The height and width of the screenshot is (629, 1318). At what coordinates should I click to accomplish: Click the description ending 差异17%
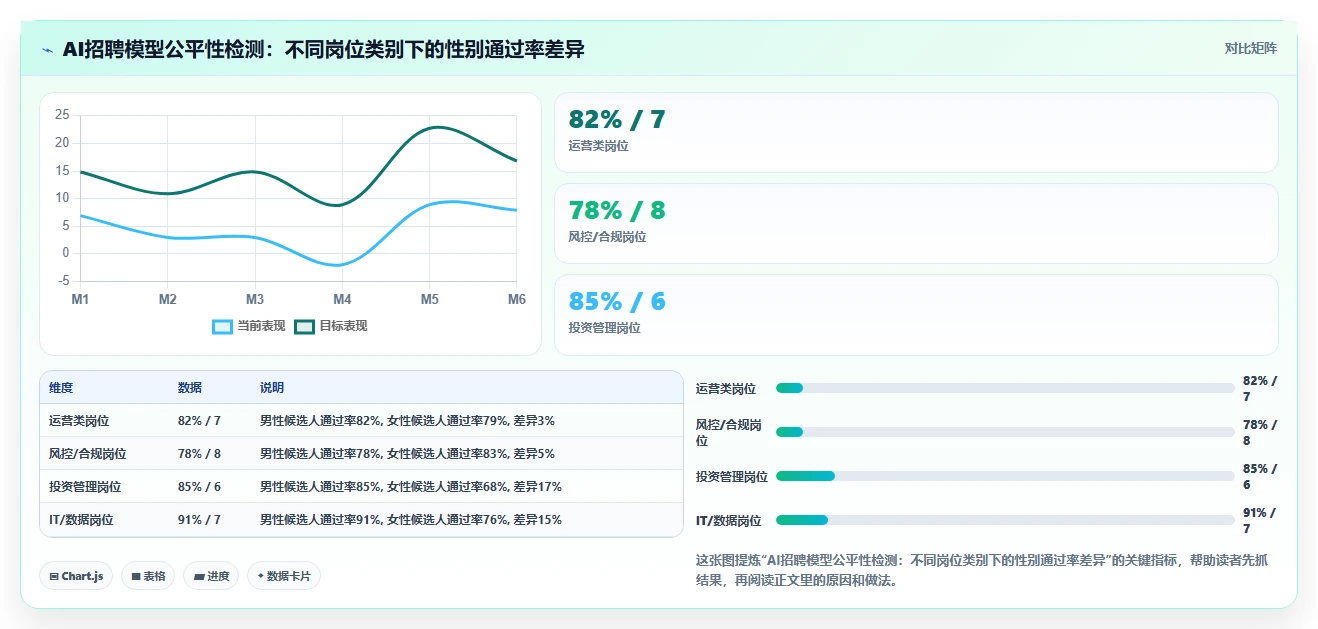(x=411, y=487)
